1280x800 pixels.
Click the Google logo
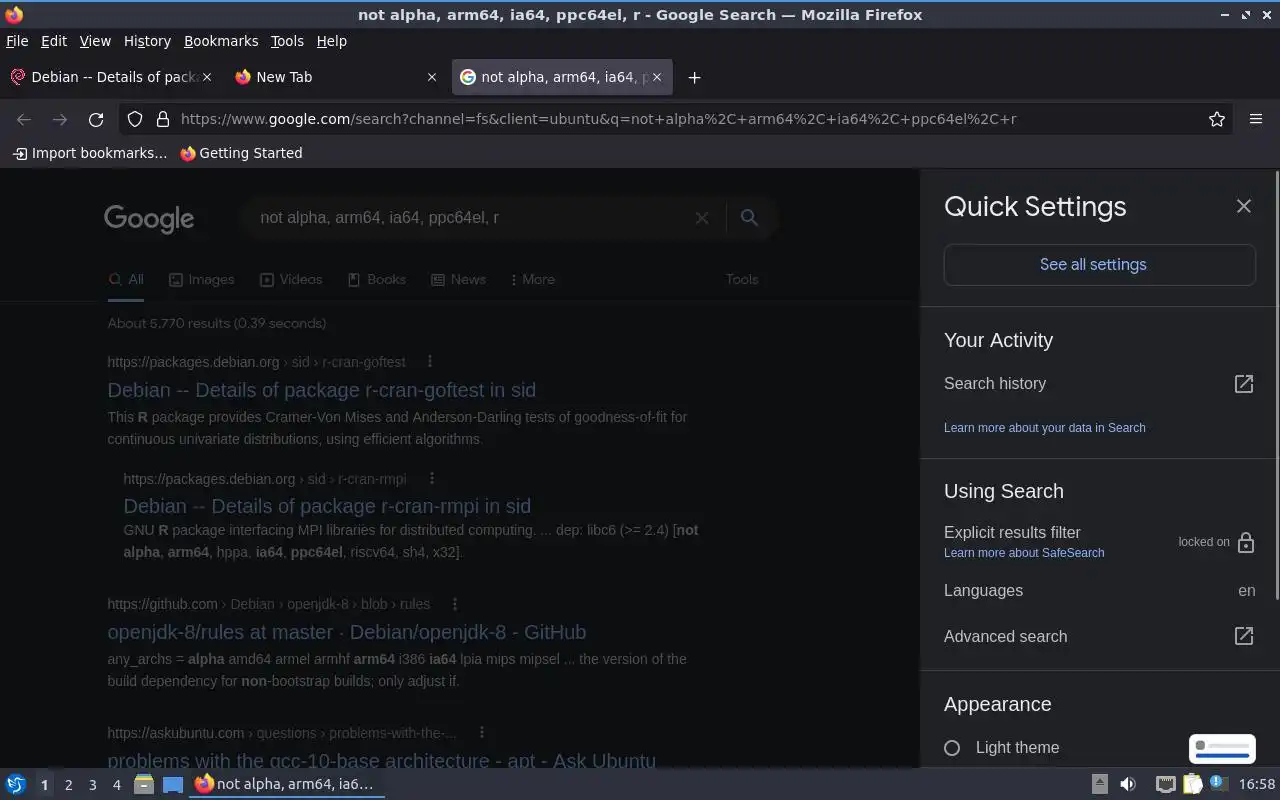(149, 218)
